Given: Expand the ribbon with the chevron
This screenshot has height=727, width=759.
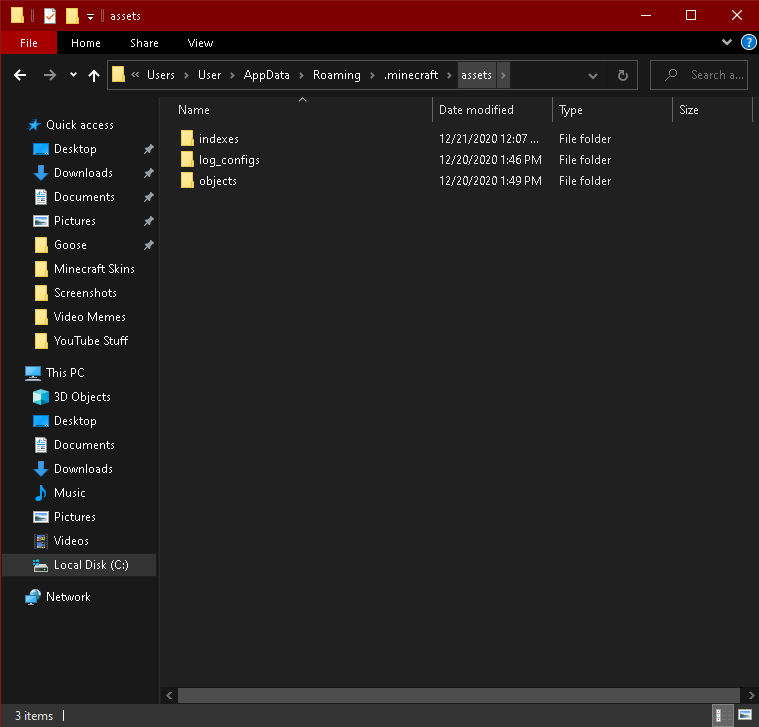Looking at the screenshot, I should (727, 43).
